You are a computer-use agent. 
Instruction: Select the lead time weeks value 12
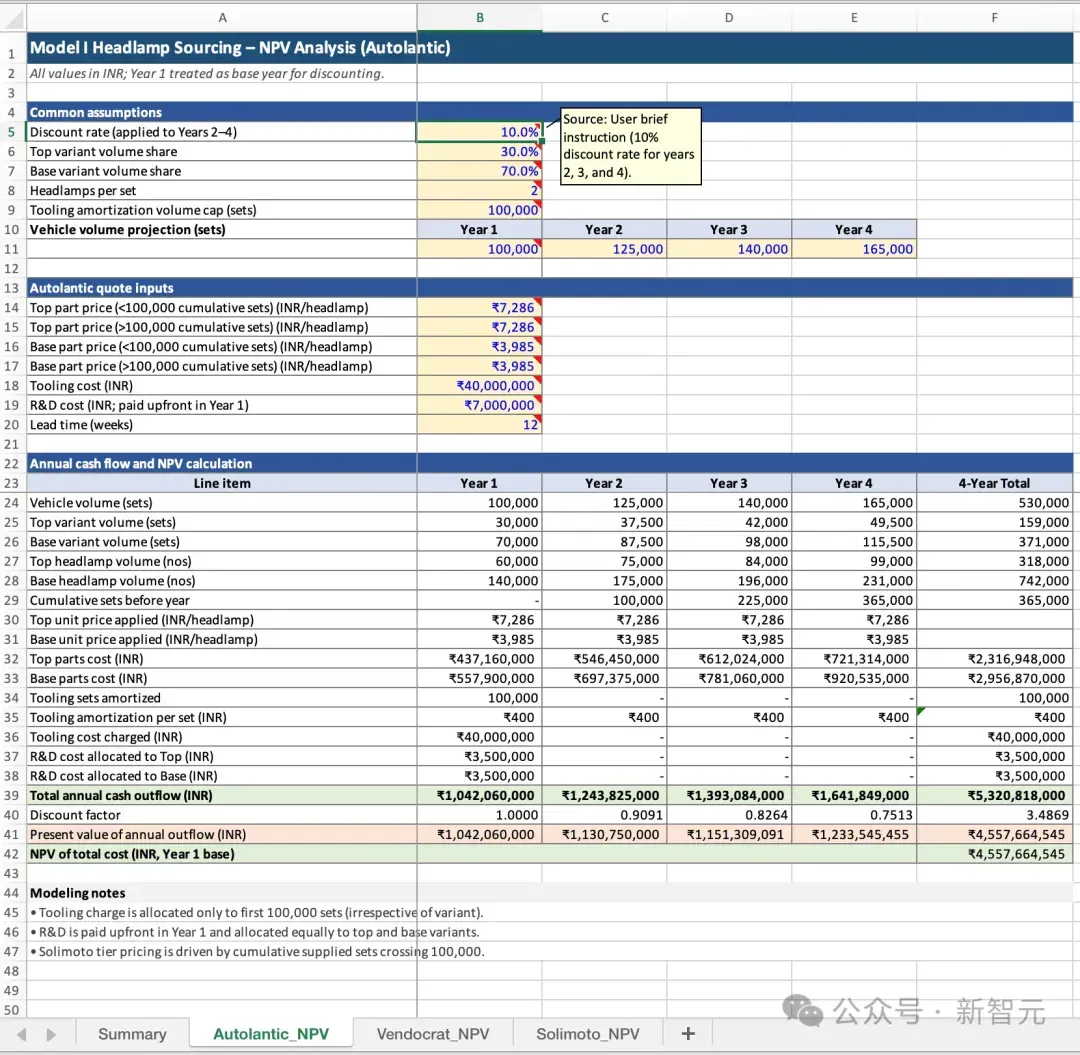[x=479, y=425]
